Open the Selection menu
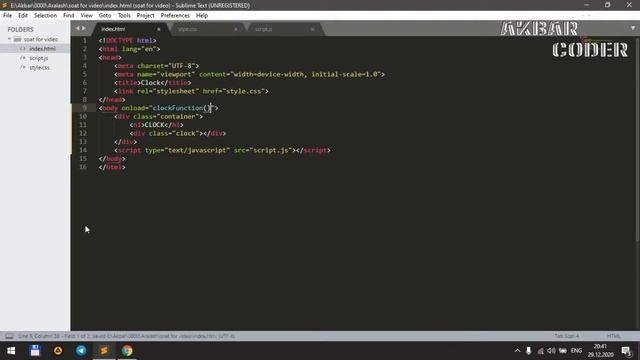Viewport: 640px width, 360px height. pos(45,16)
